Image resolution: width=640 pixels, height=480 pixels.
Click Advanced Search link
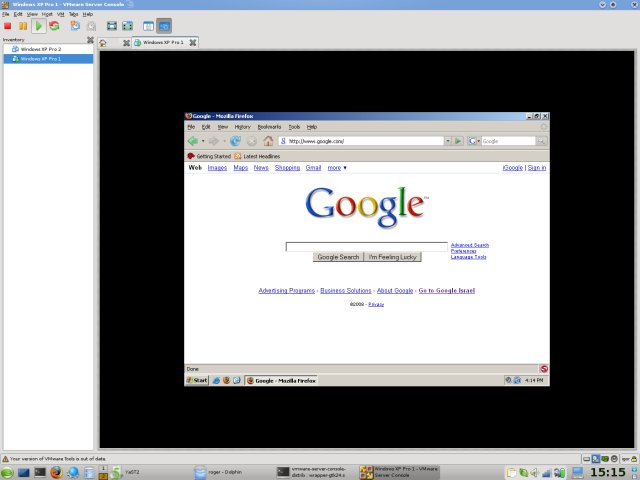470,245
